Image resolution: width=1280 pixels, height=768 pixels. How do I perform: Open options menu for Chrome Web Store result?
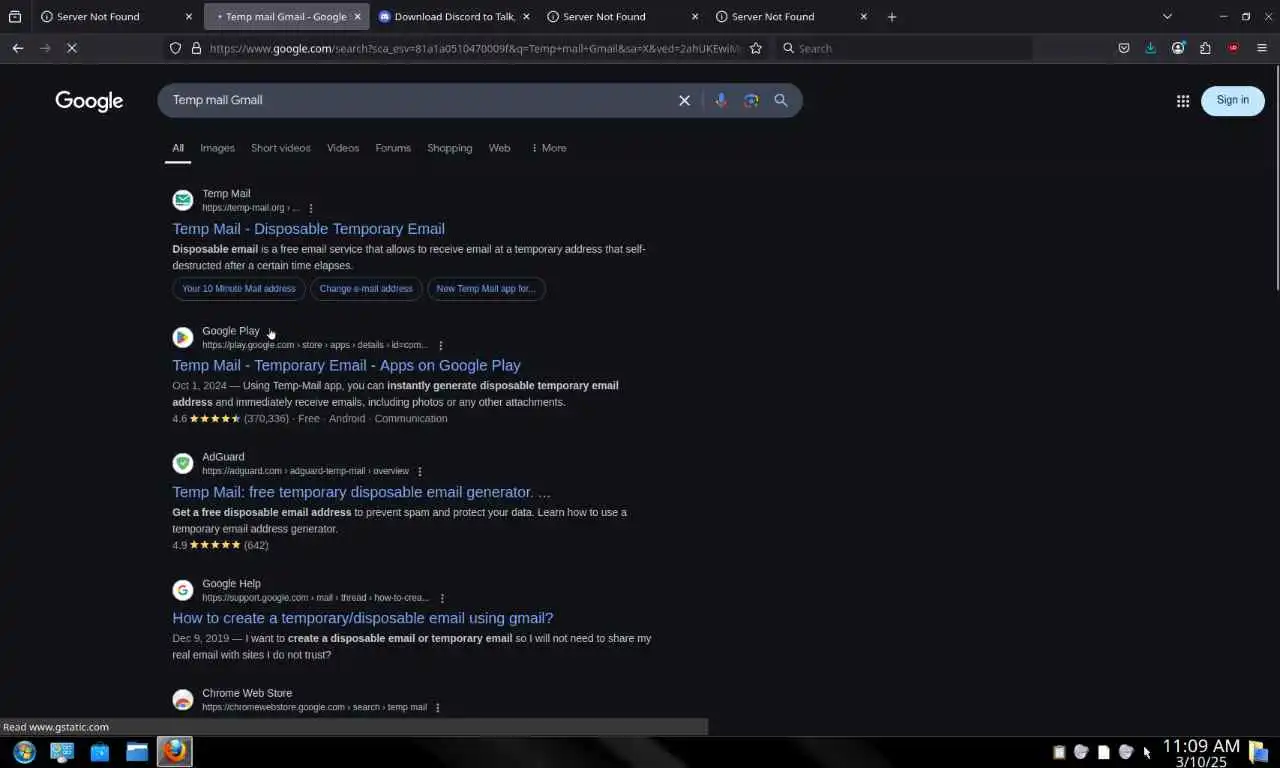coord(437,707)
